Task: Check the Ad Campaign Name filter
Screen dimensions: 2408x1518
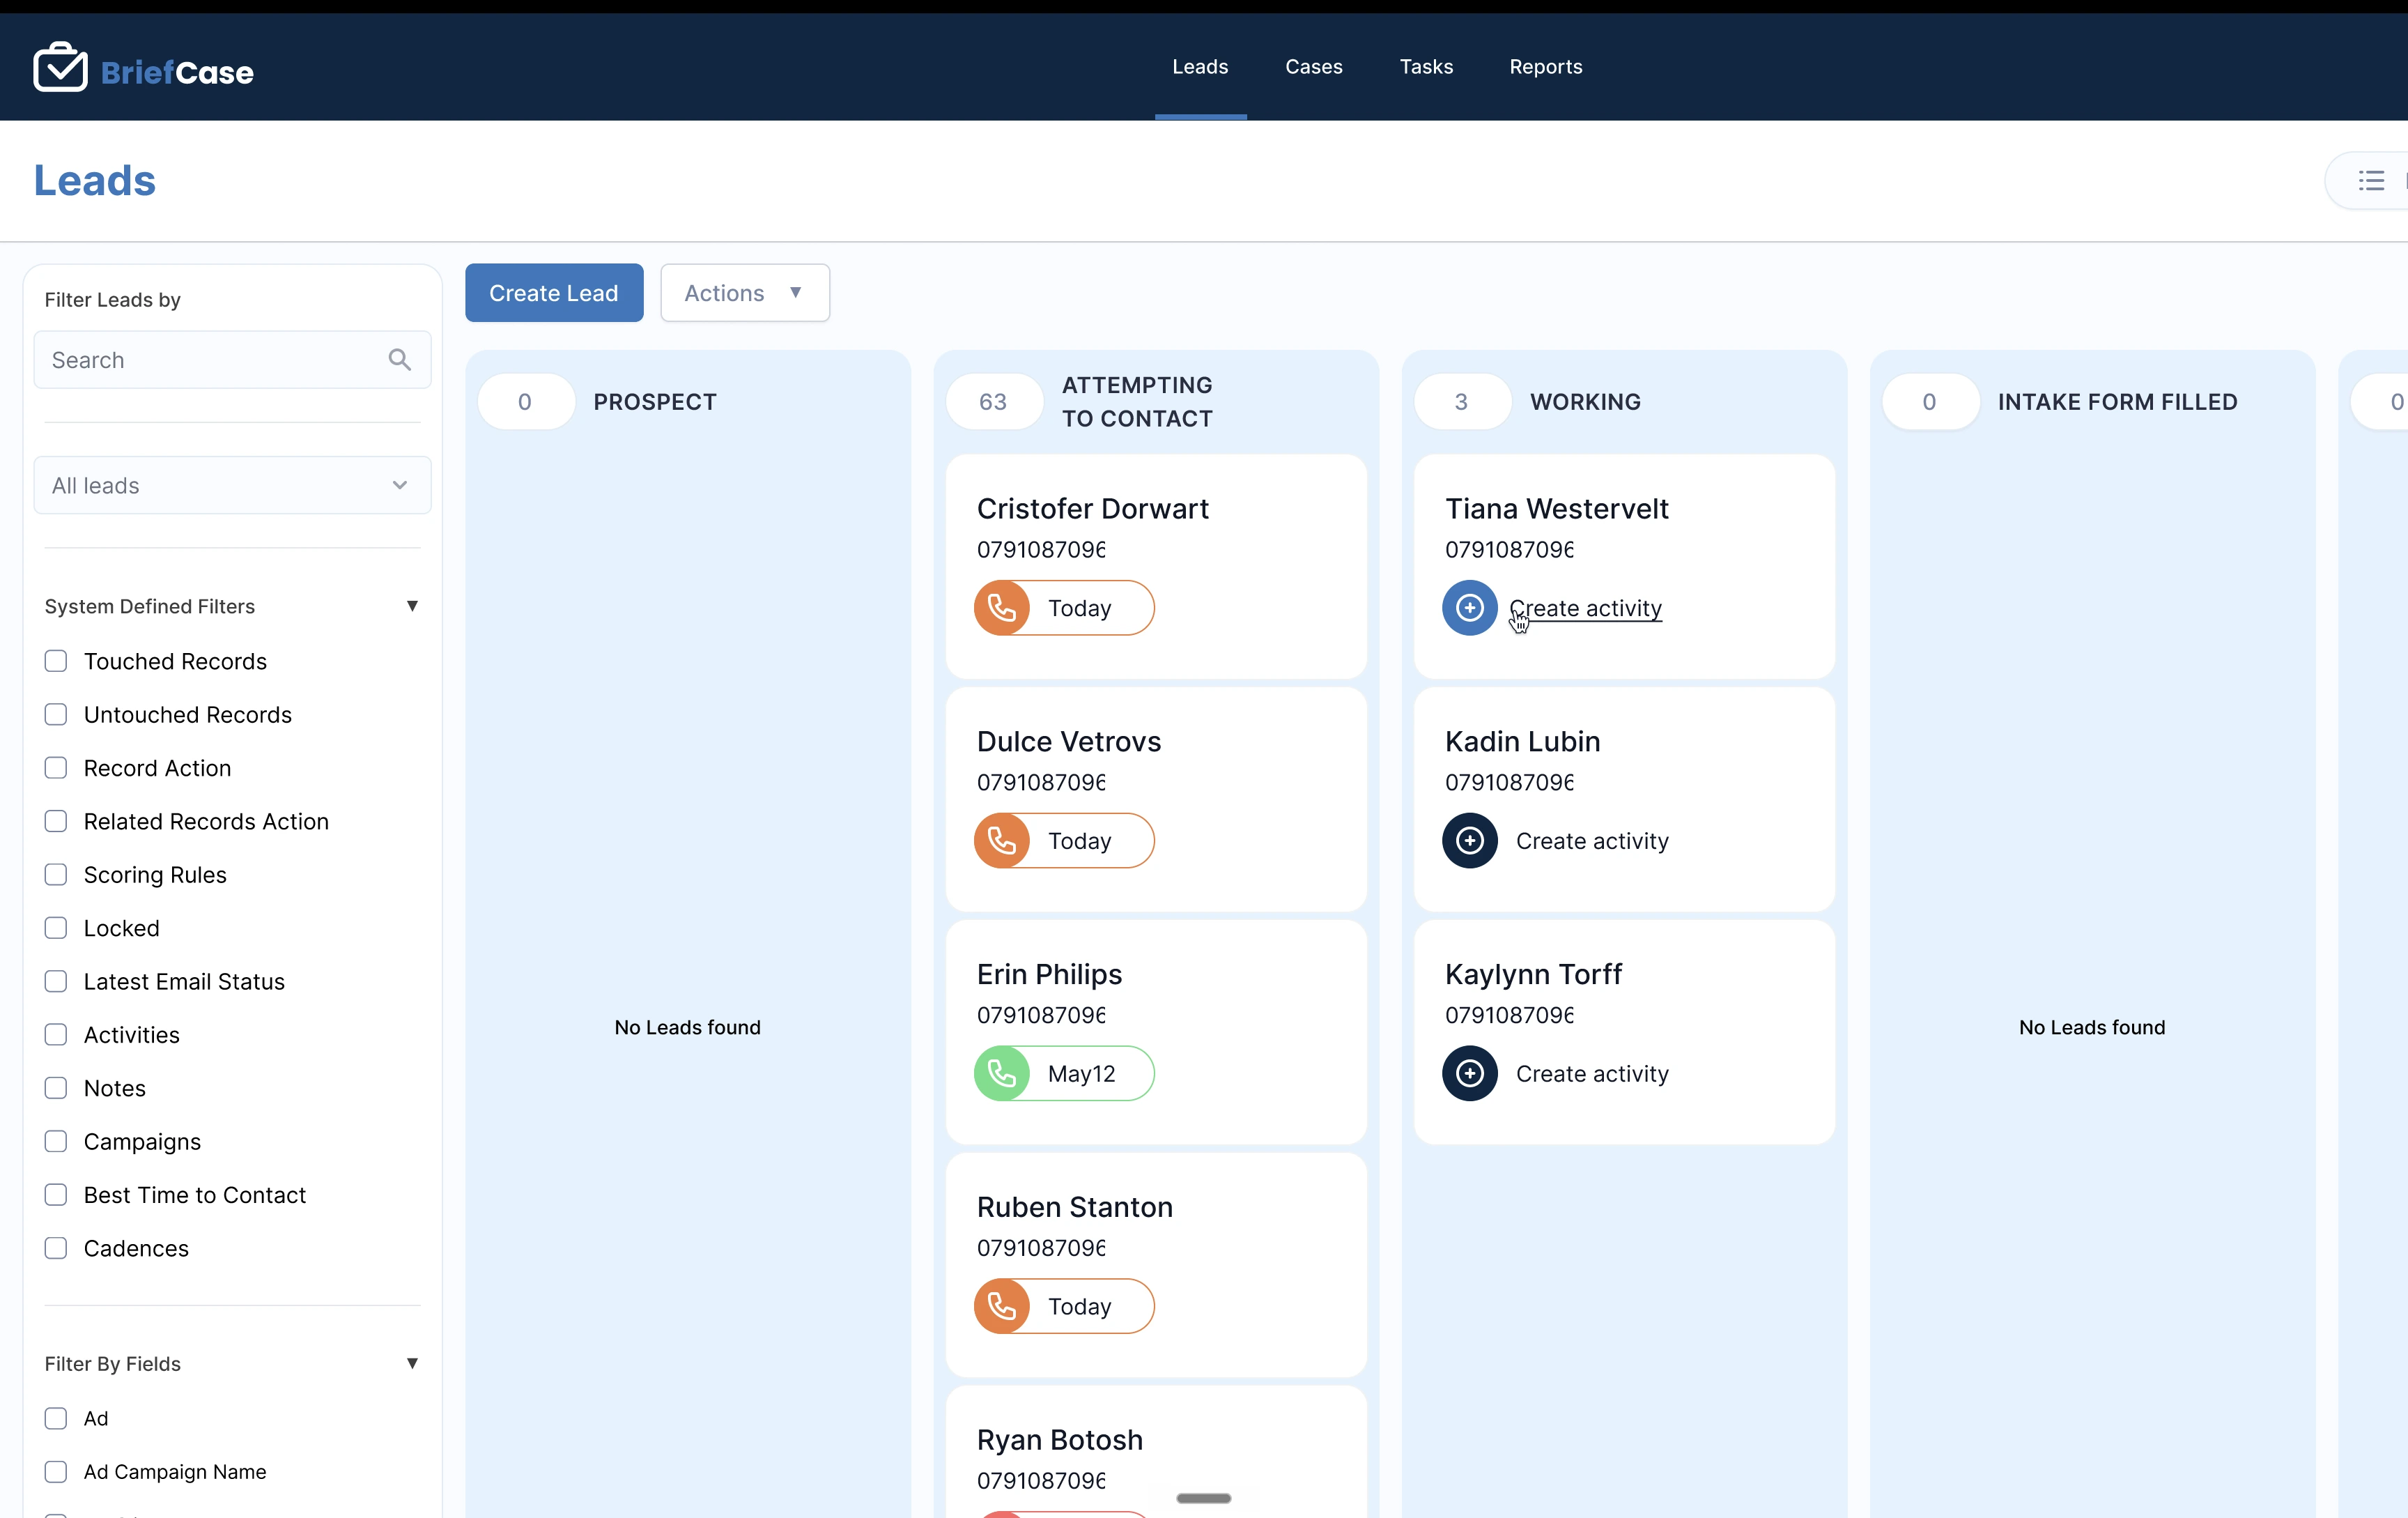Action: pos(56,1472)
